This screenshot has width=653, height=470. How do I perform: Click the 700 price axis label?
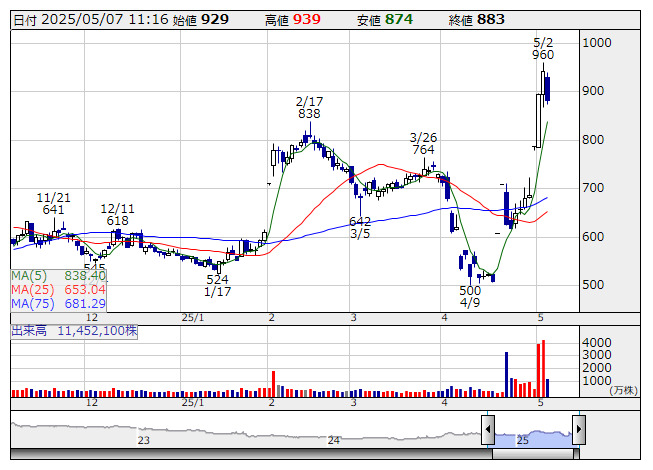coord(593,188)
